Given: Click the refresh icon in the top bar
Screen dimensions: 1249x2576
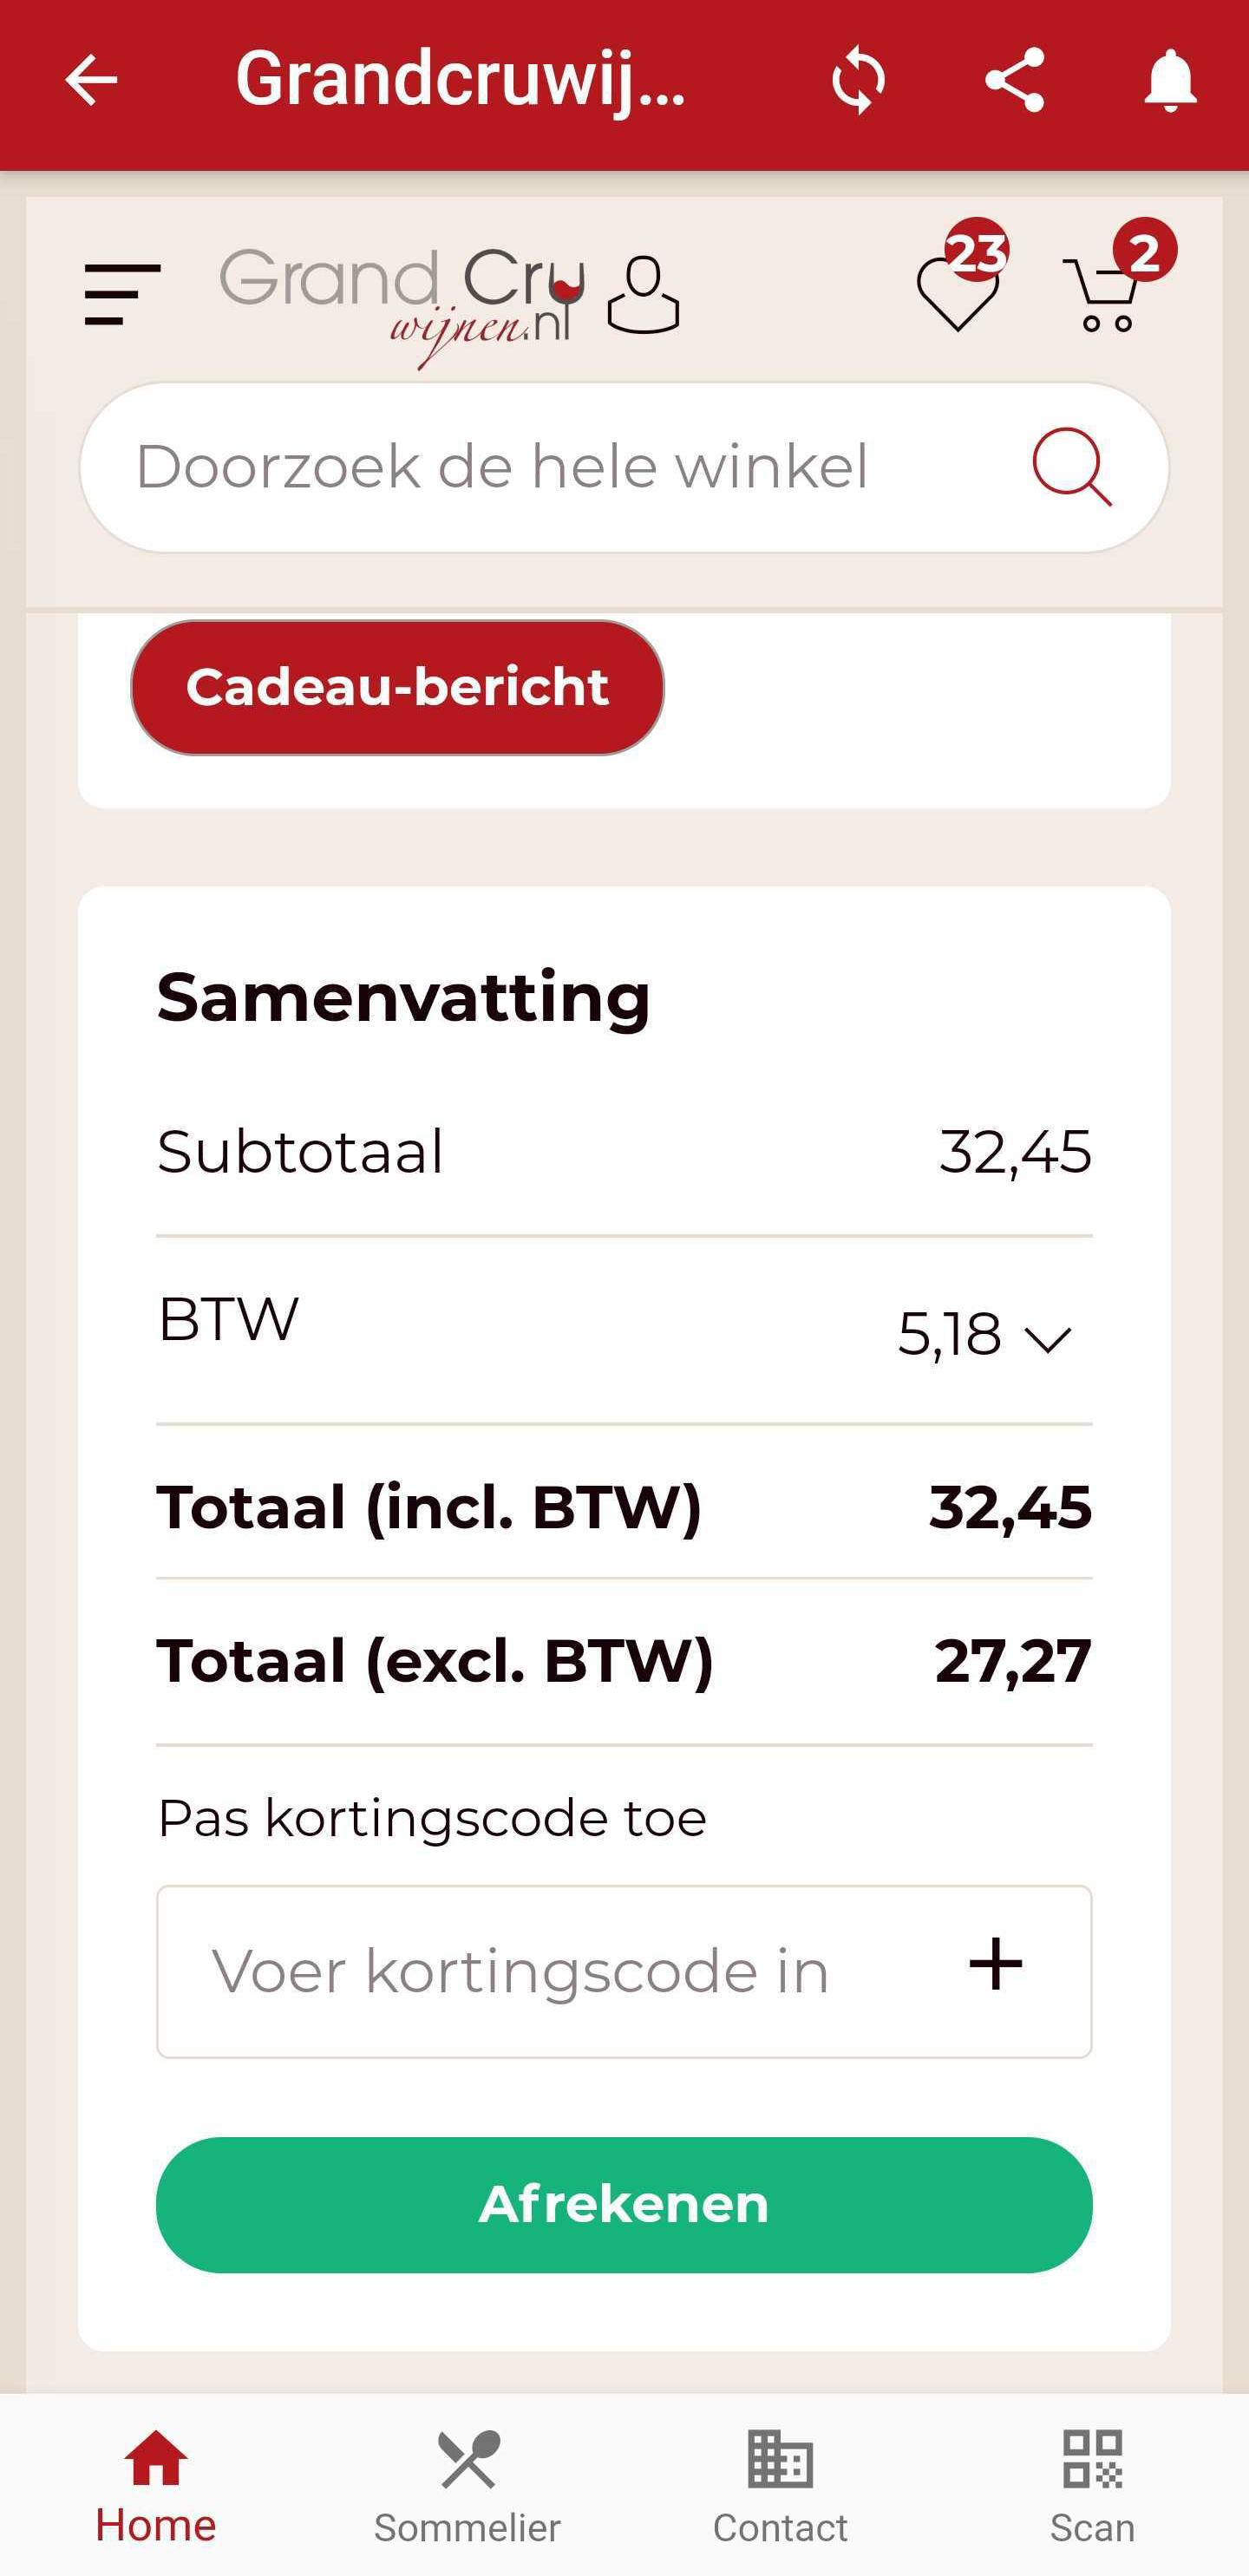Looking at the screenshot, I should click(x=858, y=80).
